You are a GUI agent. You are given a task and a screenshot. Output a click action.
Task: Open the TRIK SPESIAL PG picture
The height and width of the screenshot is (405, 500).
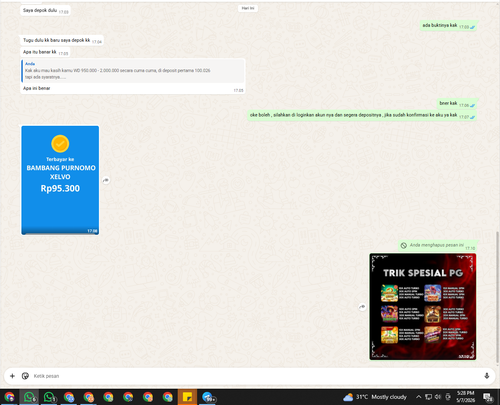pyautogui.click(x=423, y=307)
